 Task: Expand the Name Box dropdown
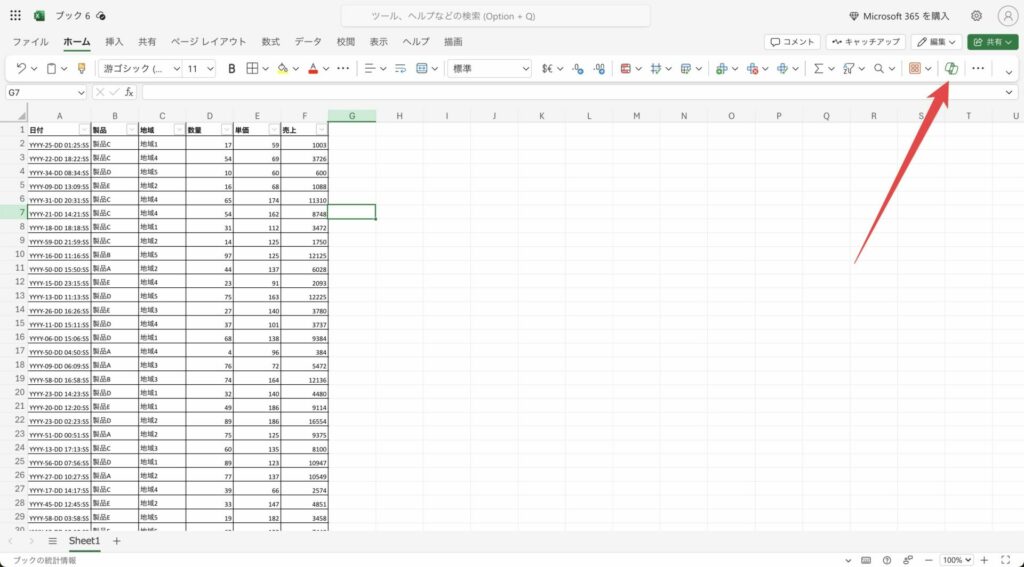[81, 93]
